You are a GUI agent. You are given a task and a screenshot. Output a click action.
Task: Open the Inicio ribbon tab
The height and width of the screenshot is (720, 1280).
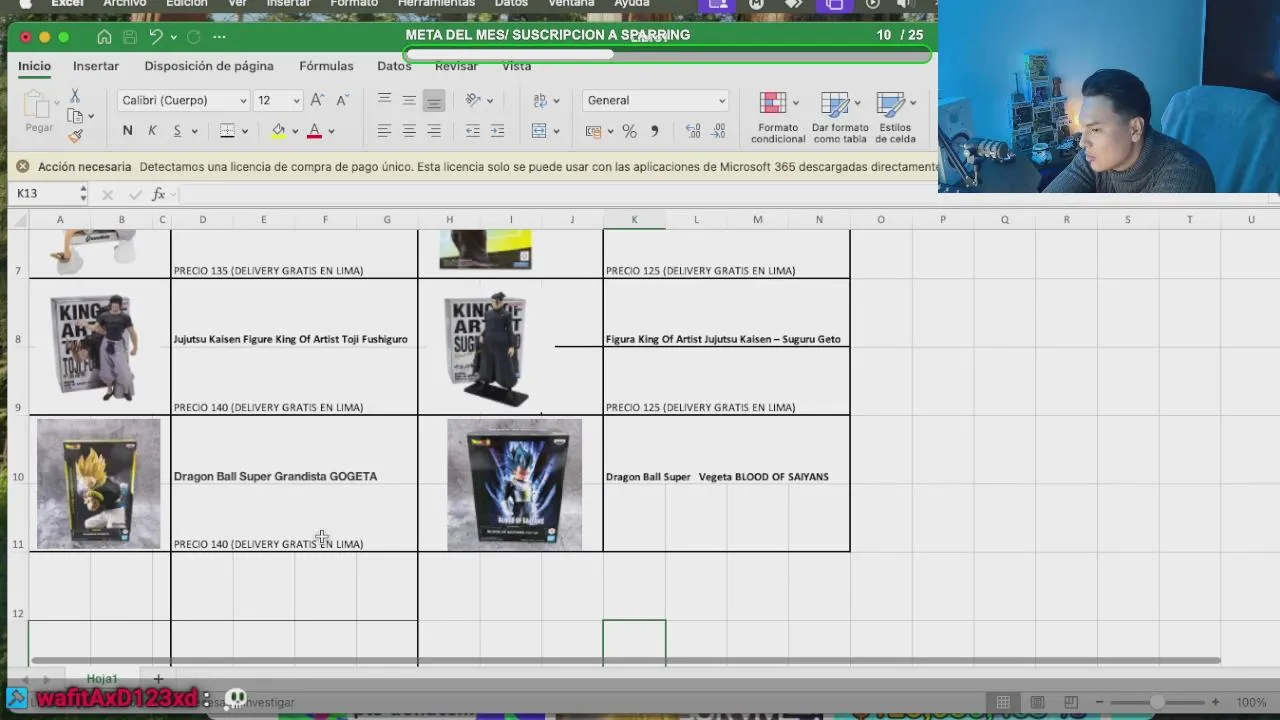pyautogui.click(x=34, y=66)
